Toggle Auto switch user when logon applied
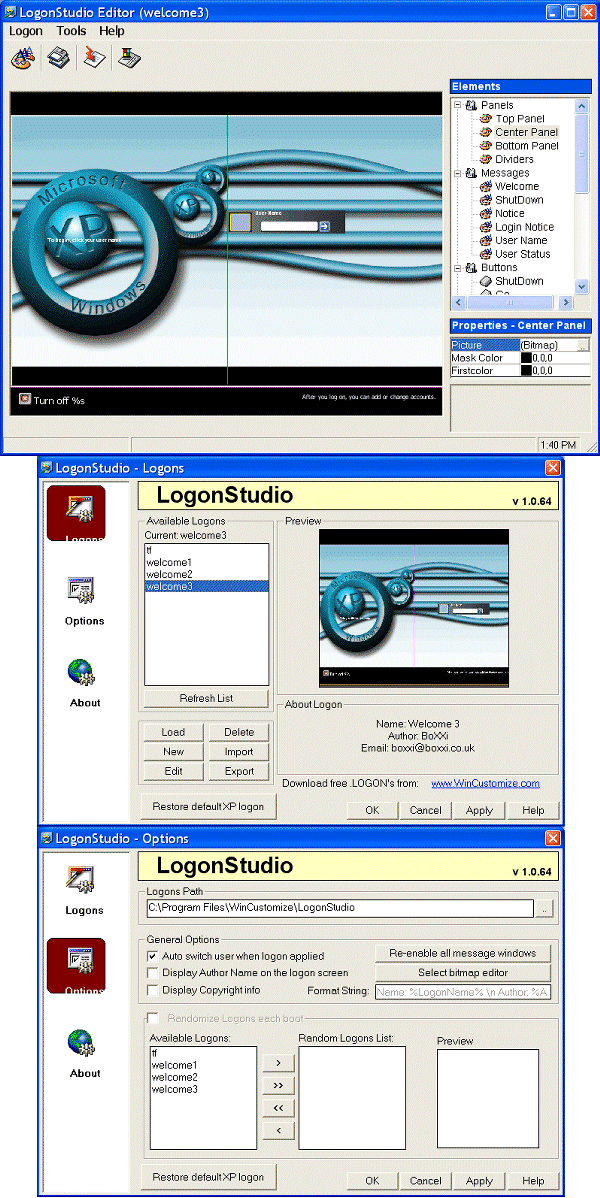 tap(152, 956)
